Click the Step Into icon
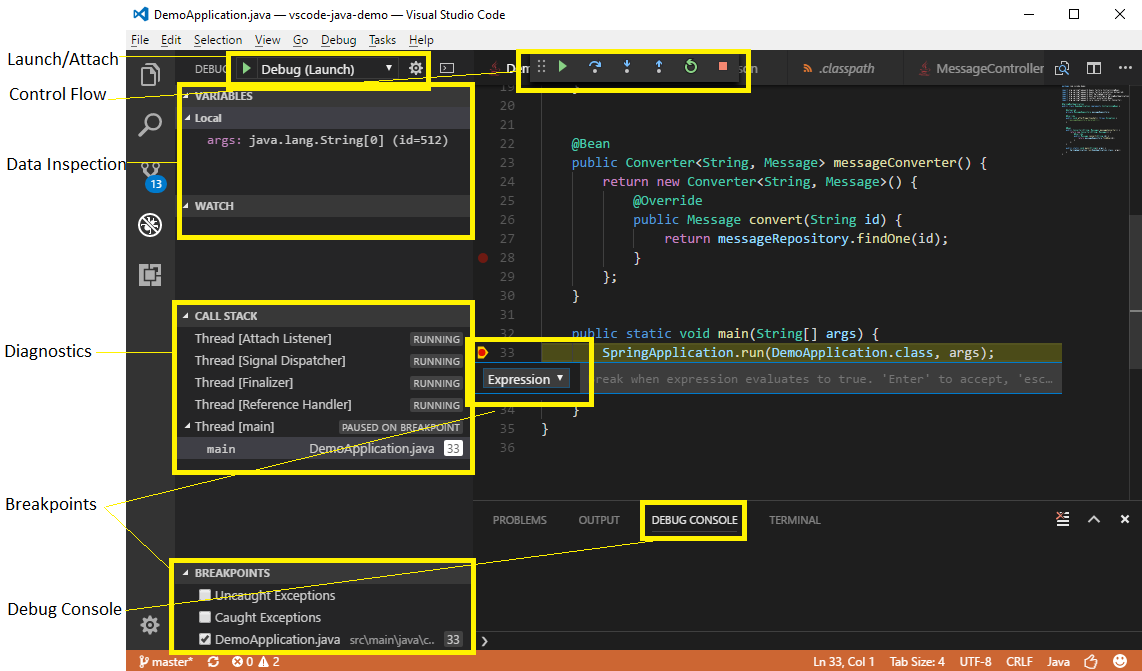The image size is (1142, 671). pos(627,67)
